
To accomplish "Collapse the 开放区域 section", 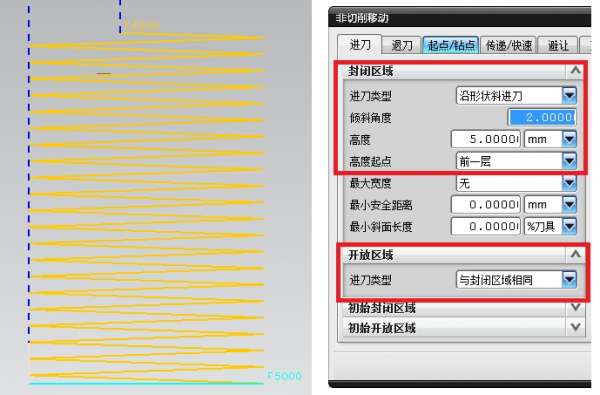I will [575, 254].
